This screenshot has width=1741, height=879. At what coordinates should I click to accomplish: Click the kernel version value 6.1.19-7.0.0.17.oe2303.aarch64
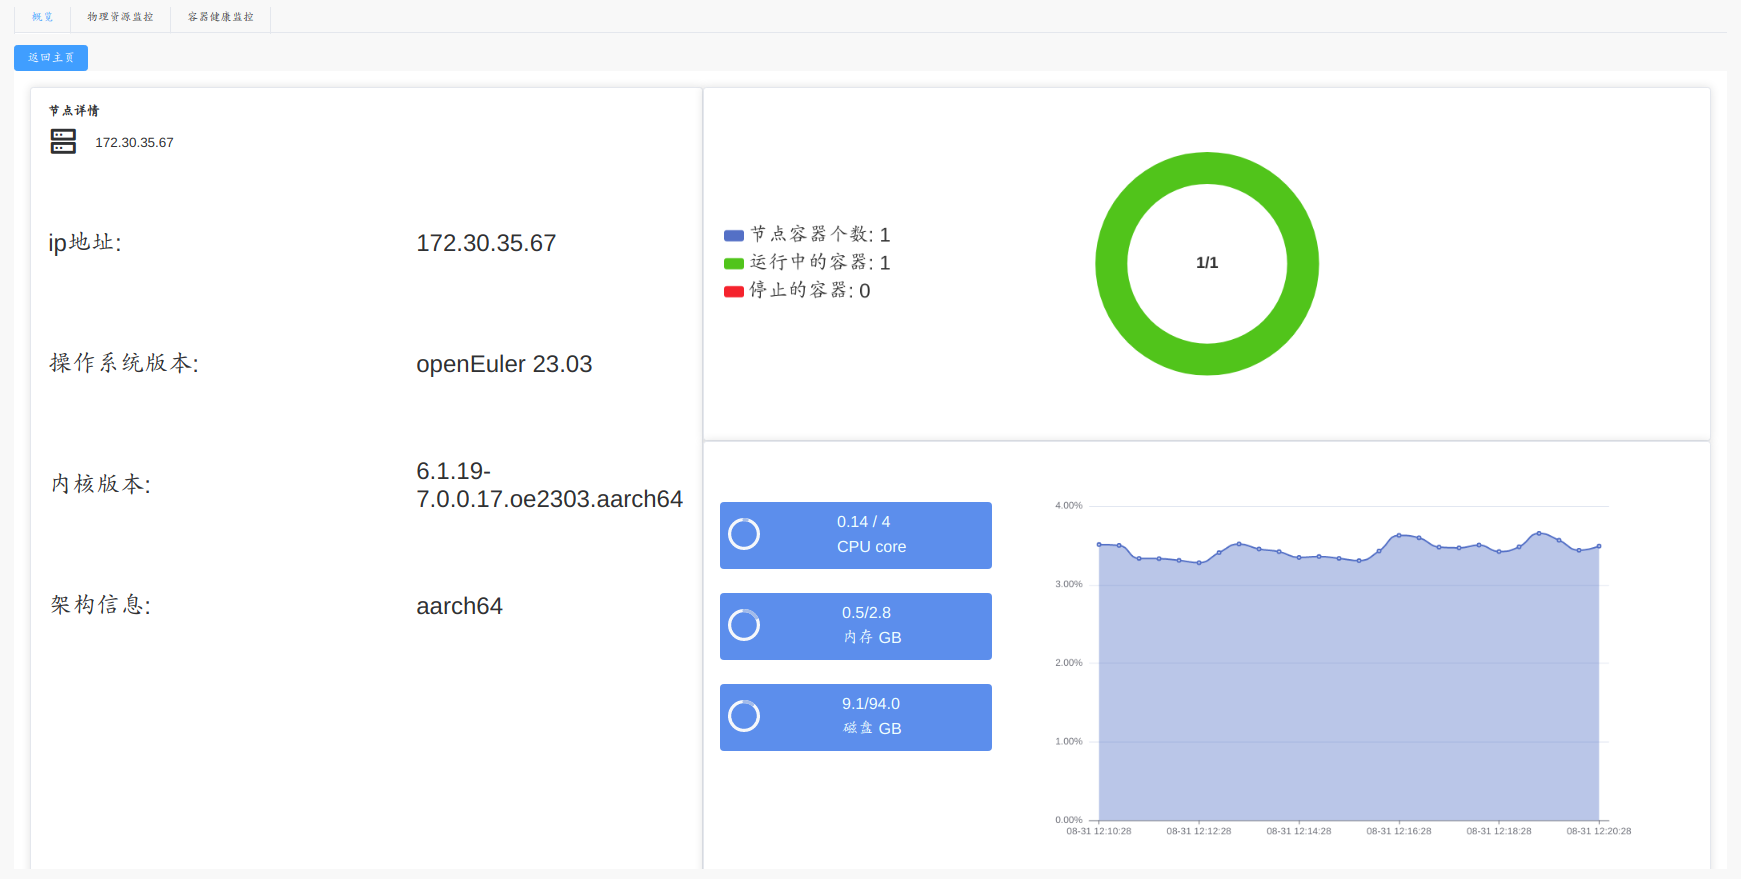tap(549, 485)
